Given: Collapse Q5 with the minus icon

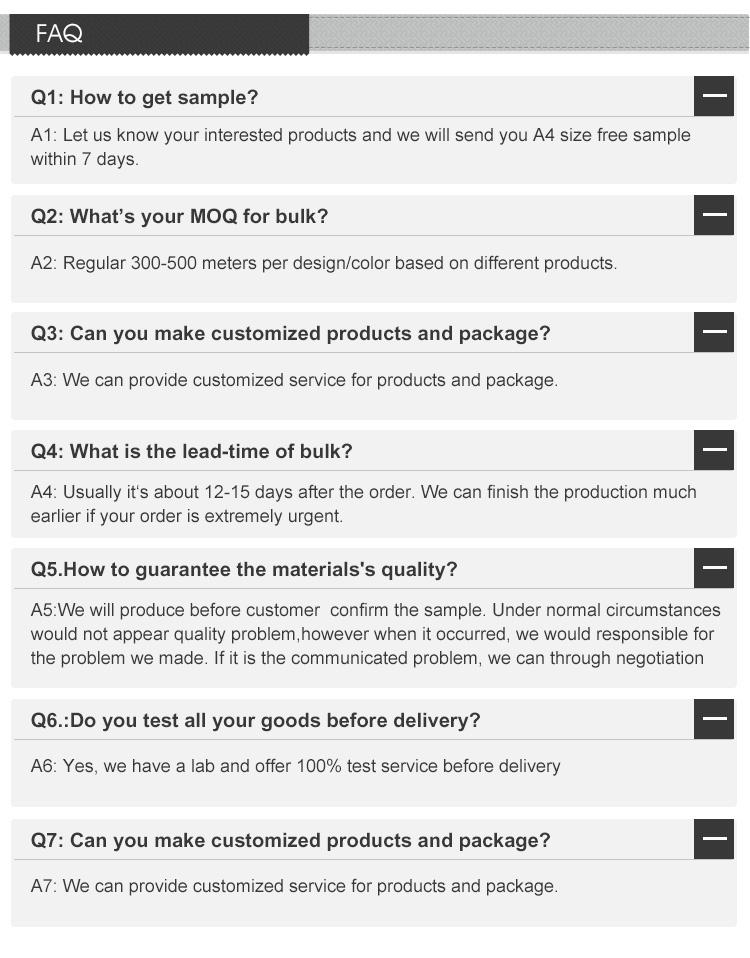Looking at the screenshot, I should tap(714, 568).
